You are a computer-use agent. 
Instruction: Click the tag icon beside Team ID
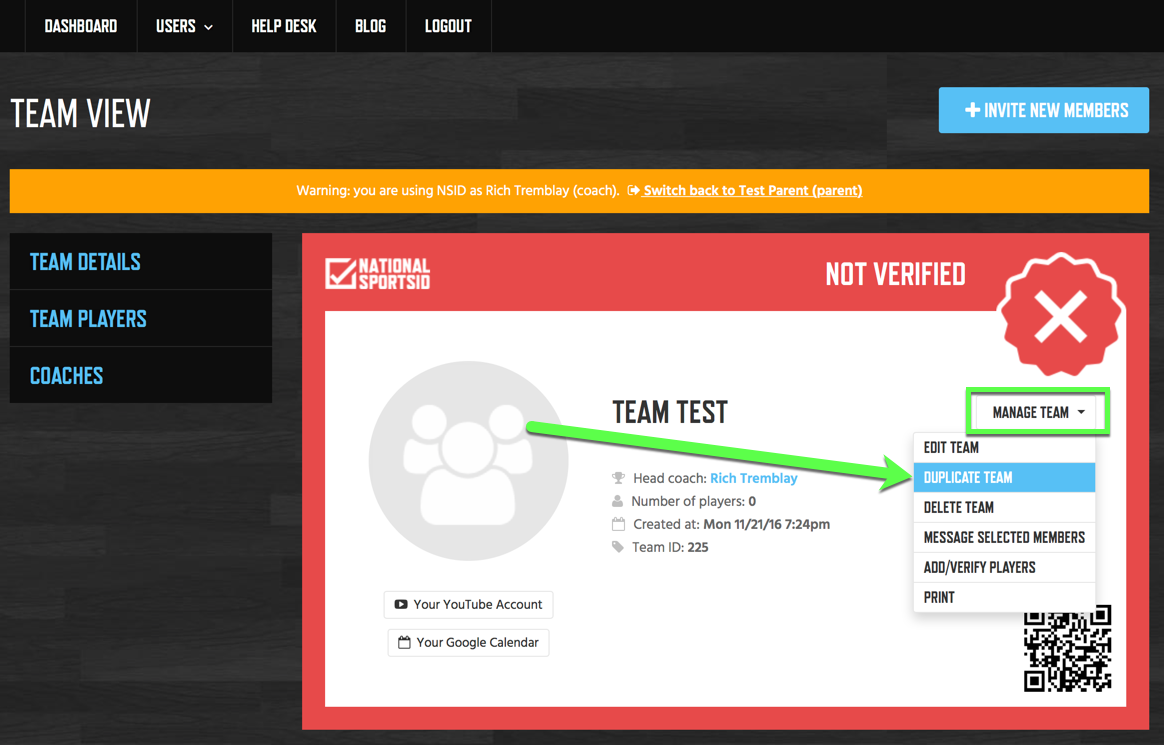618,547
